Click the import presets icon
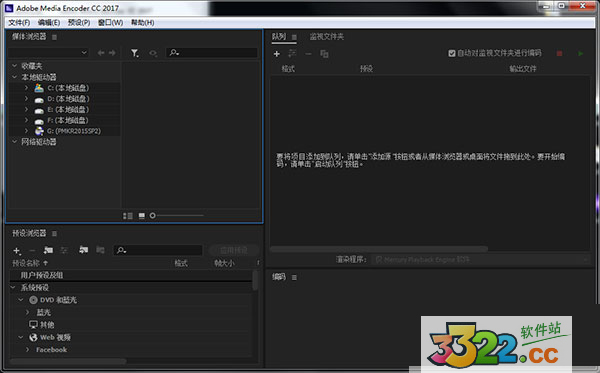600x373 pixels. [x=83, y=250]
